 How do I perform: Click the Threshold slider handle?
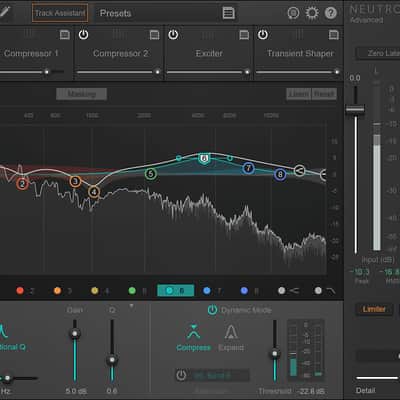click(x=275, y=354)
